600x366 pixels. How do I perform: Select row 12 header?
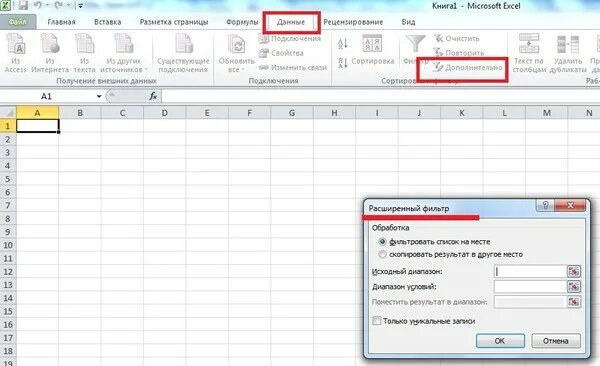(8, 271)
